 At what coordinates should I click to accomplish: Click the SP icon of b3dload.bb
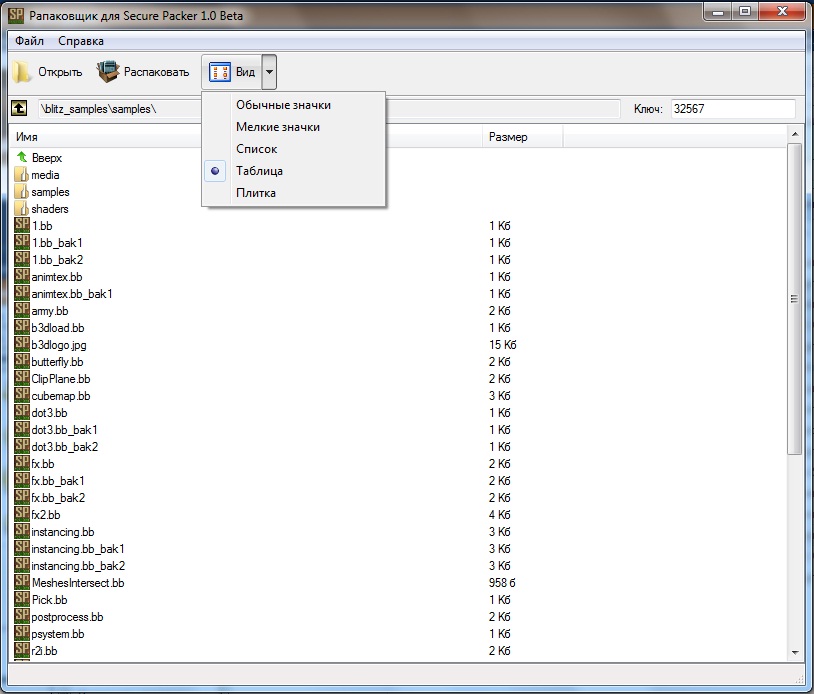(x=22, y=327)
